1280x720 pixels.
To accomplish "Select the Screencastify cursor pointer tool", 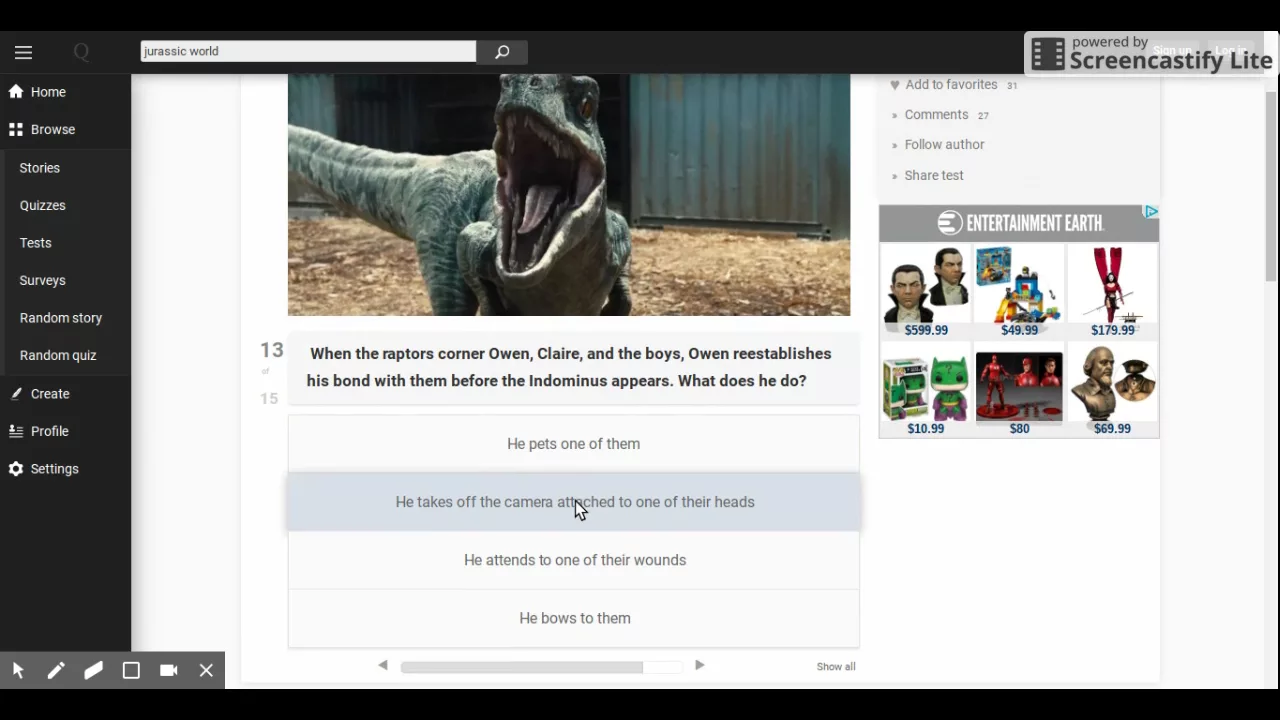I will [18, 671].
